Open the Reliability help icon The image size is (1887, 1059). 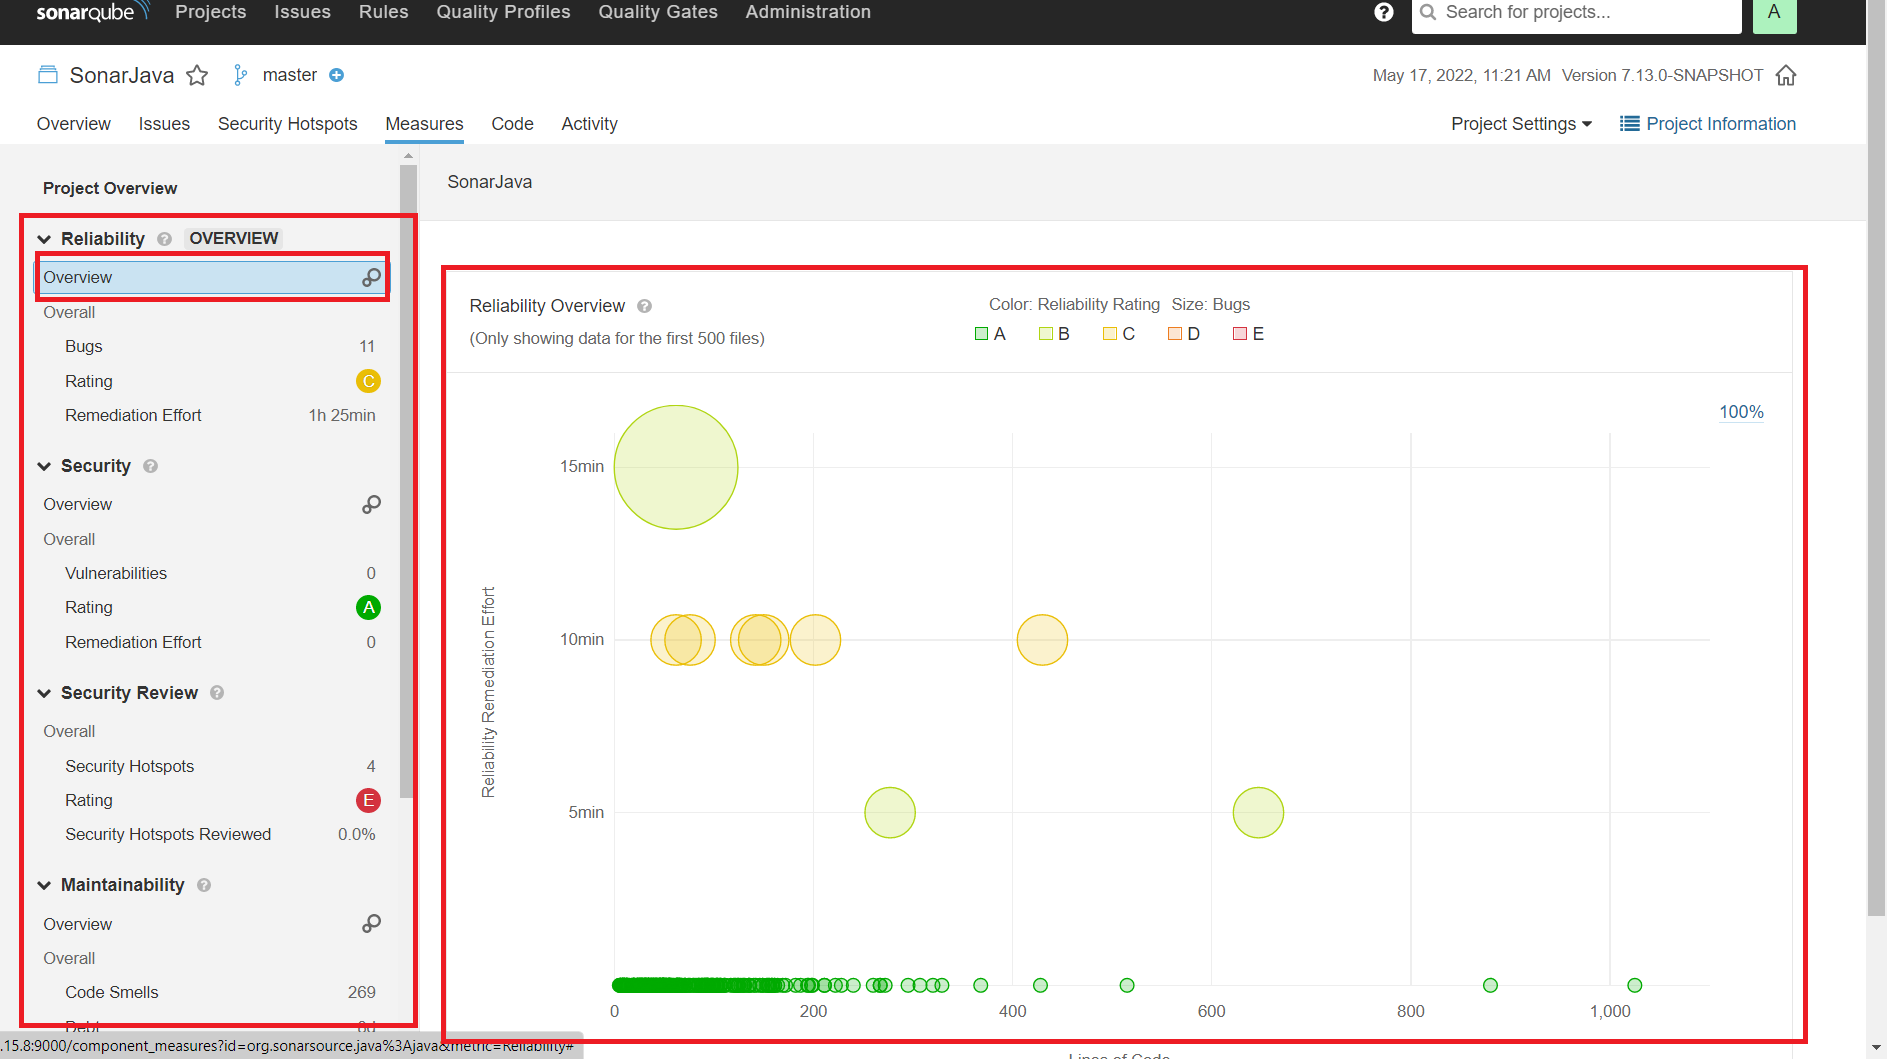[x=164, y=239]
